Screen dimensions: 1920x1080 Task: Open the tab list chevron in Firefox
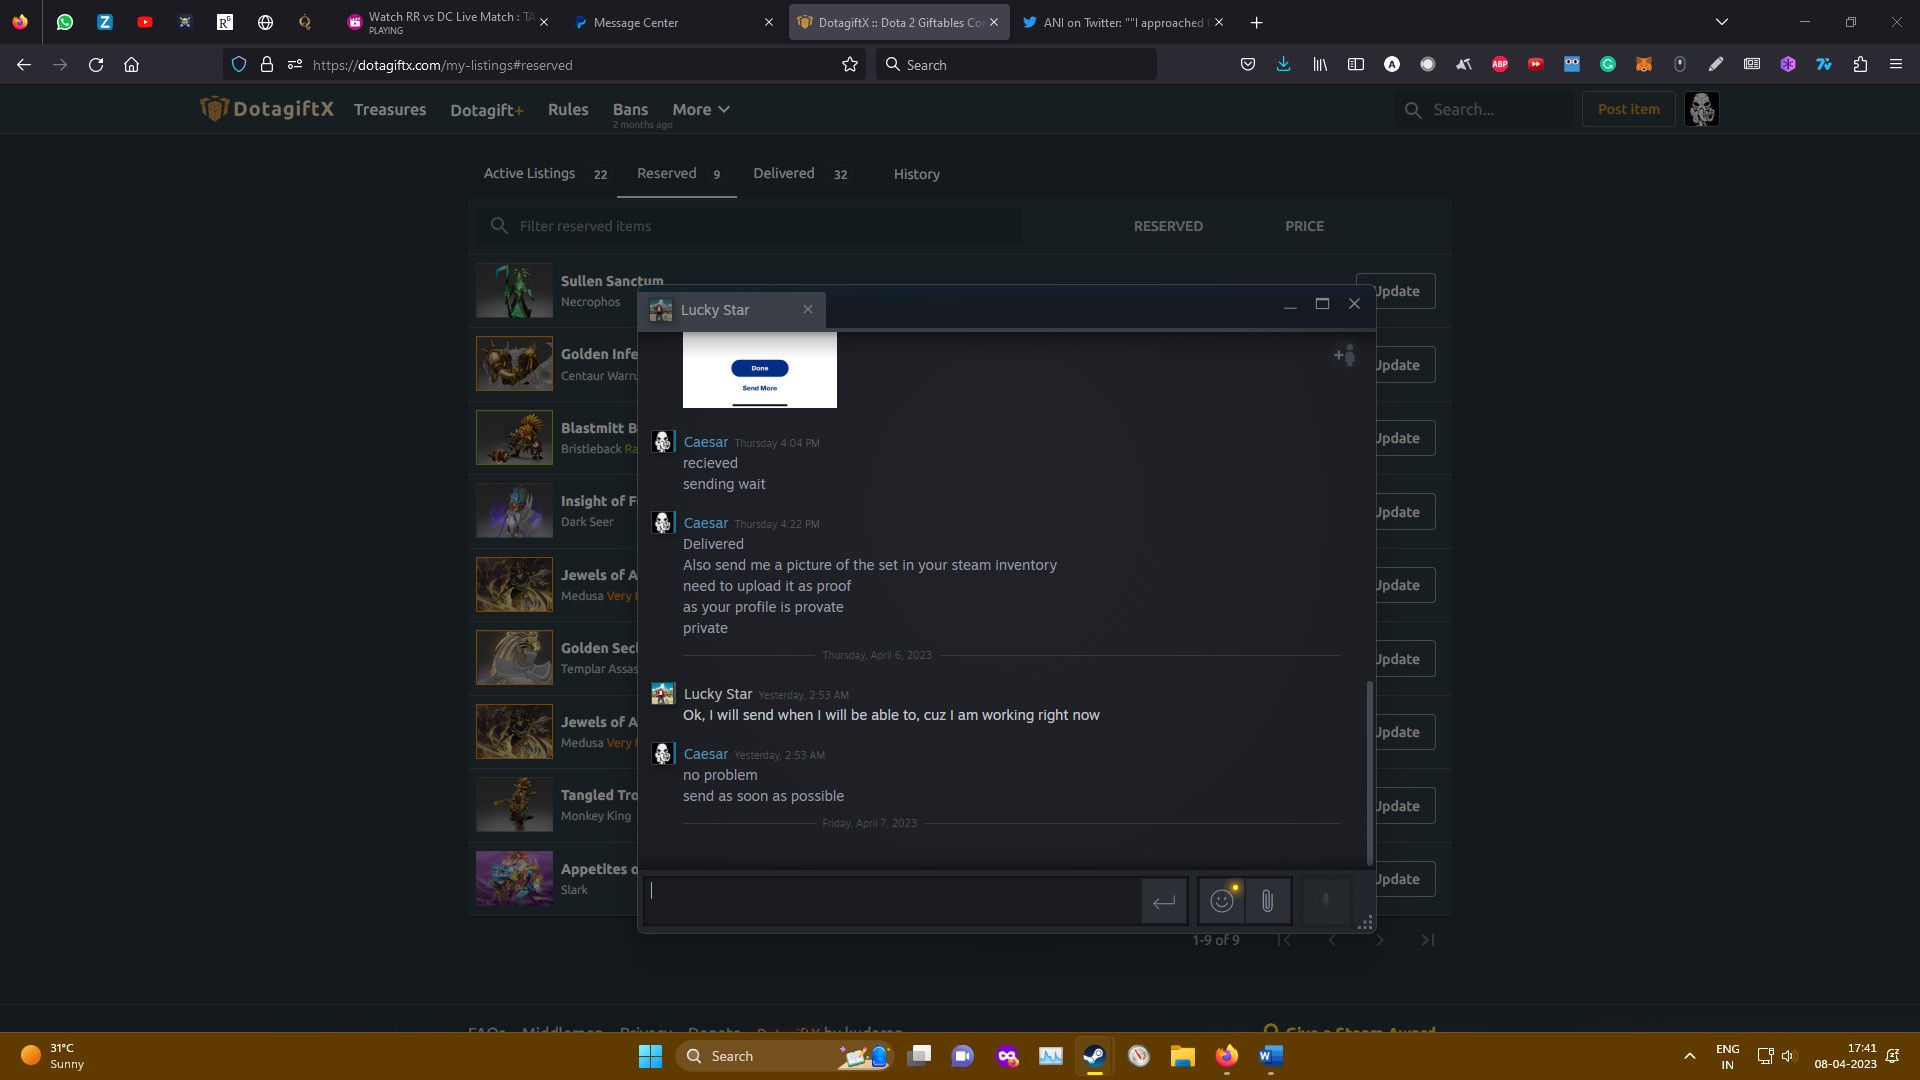[1721, 22]
